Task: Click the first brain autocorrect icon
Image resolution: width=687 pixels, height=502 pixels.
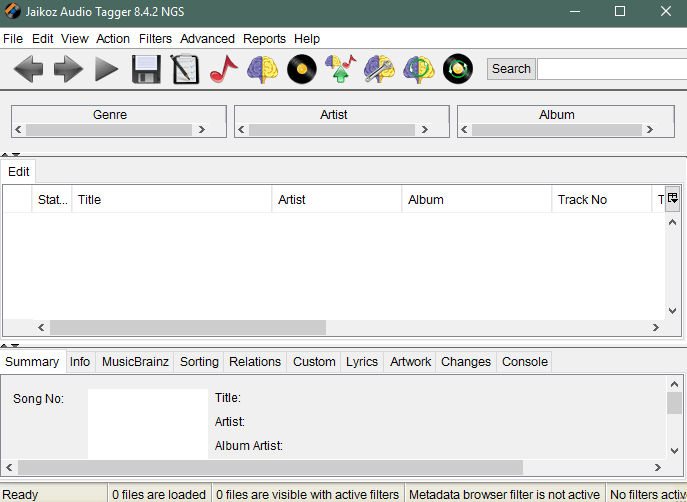Action: pos(262,69)
